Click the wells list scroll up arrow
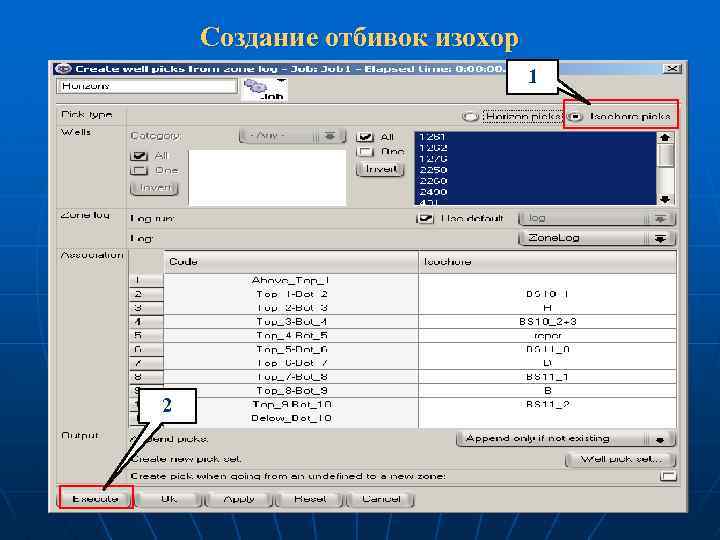 click(x=665, y=137)
